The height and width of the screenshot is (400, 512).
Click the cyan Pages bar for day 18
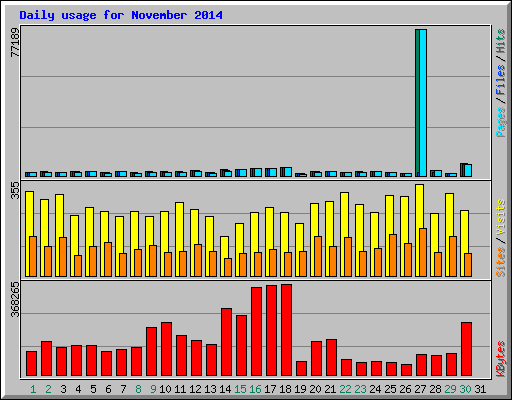[x=288, y=172]
